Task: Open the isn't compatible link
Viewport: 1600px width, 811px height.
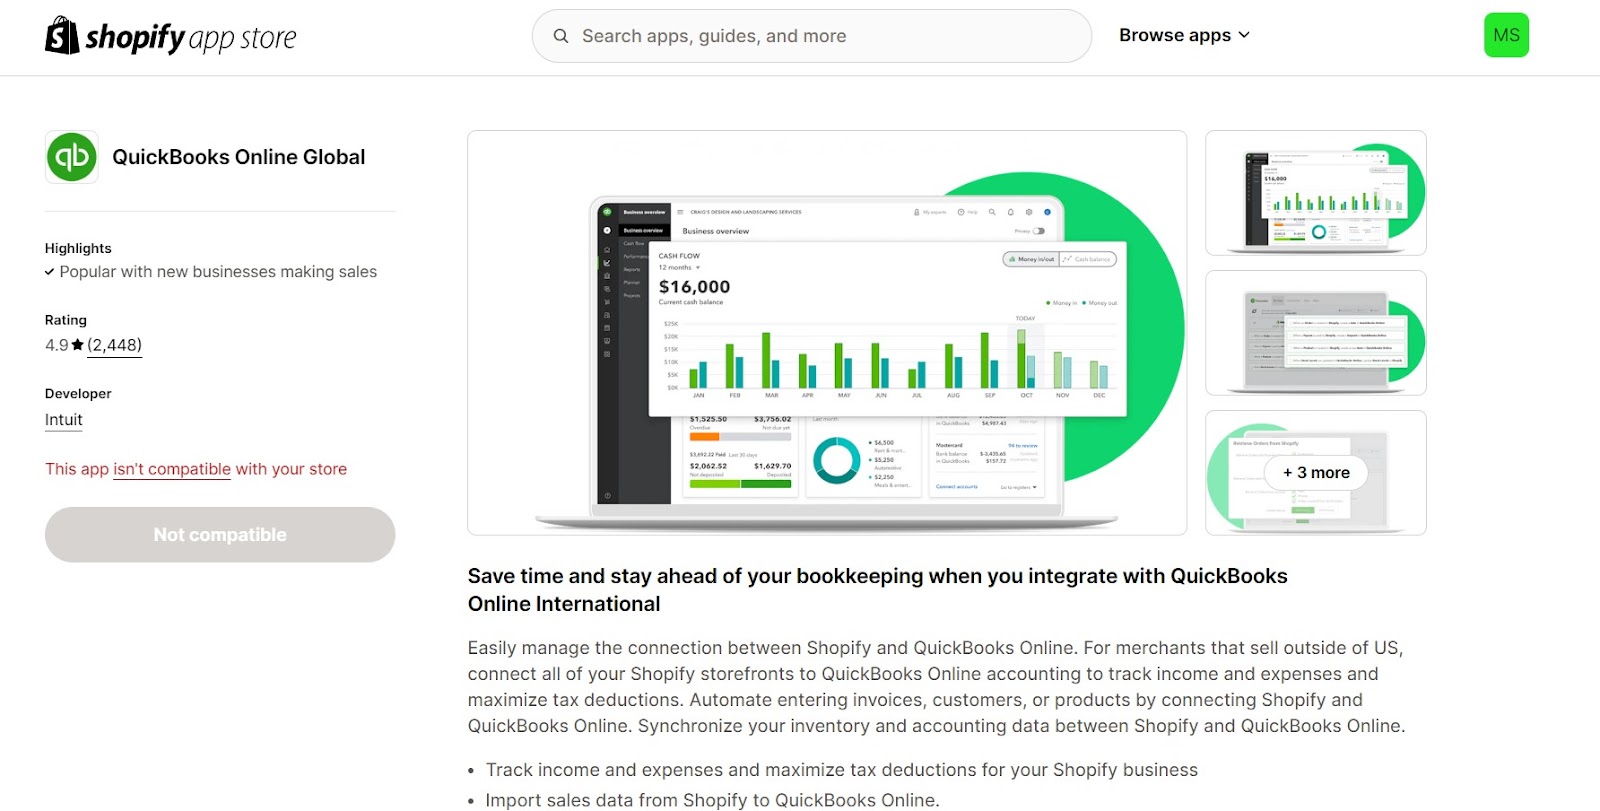Action: click(172, 469)
